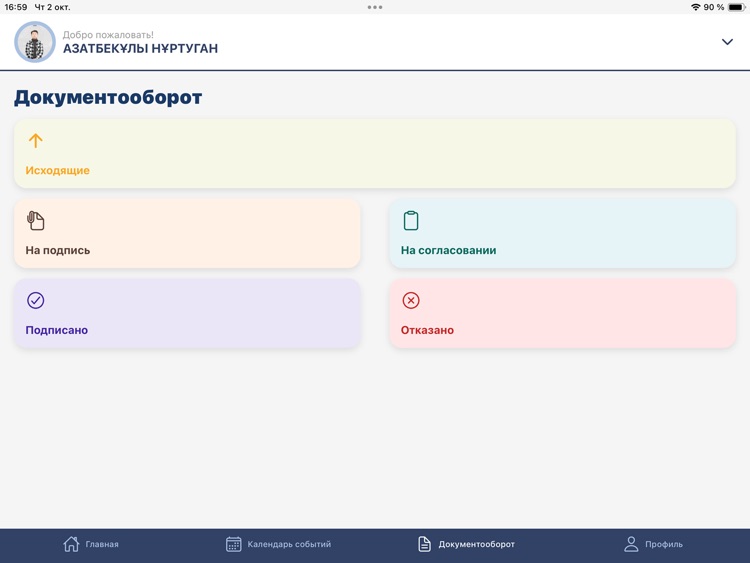750x563 pixels.
Task: Tap the purple checkmark circle icon
Action: (x=35, y=300)
